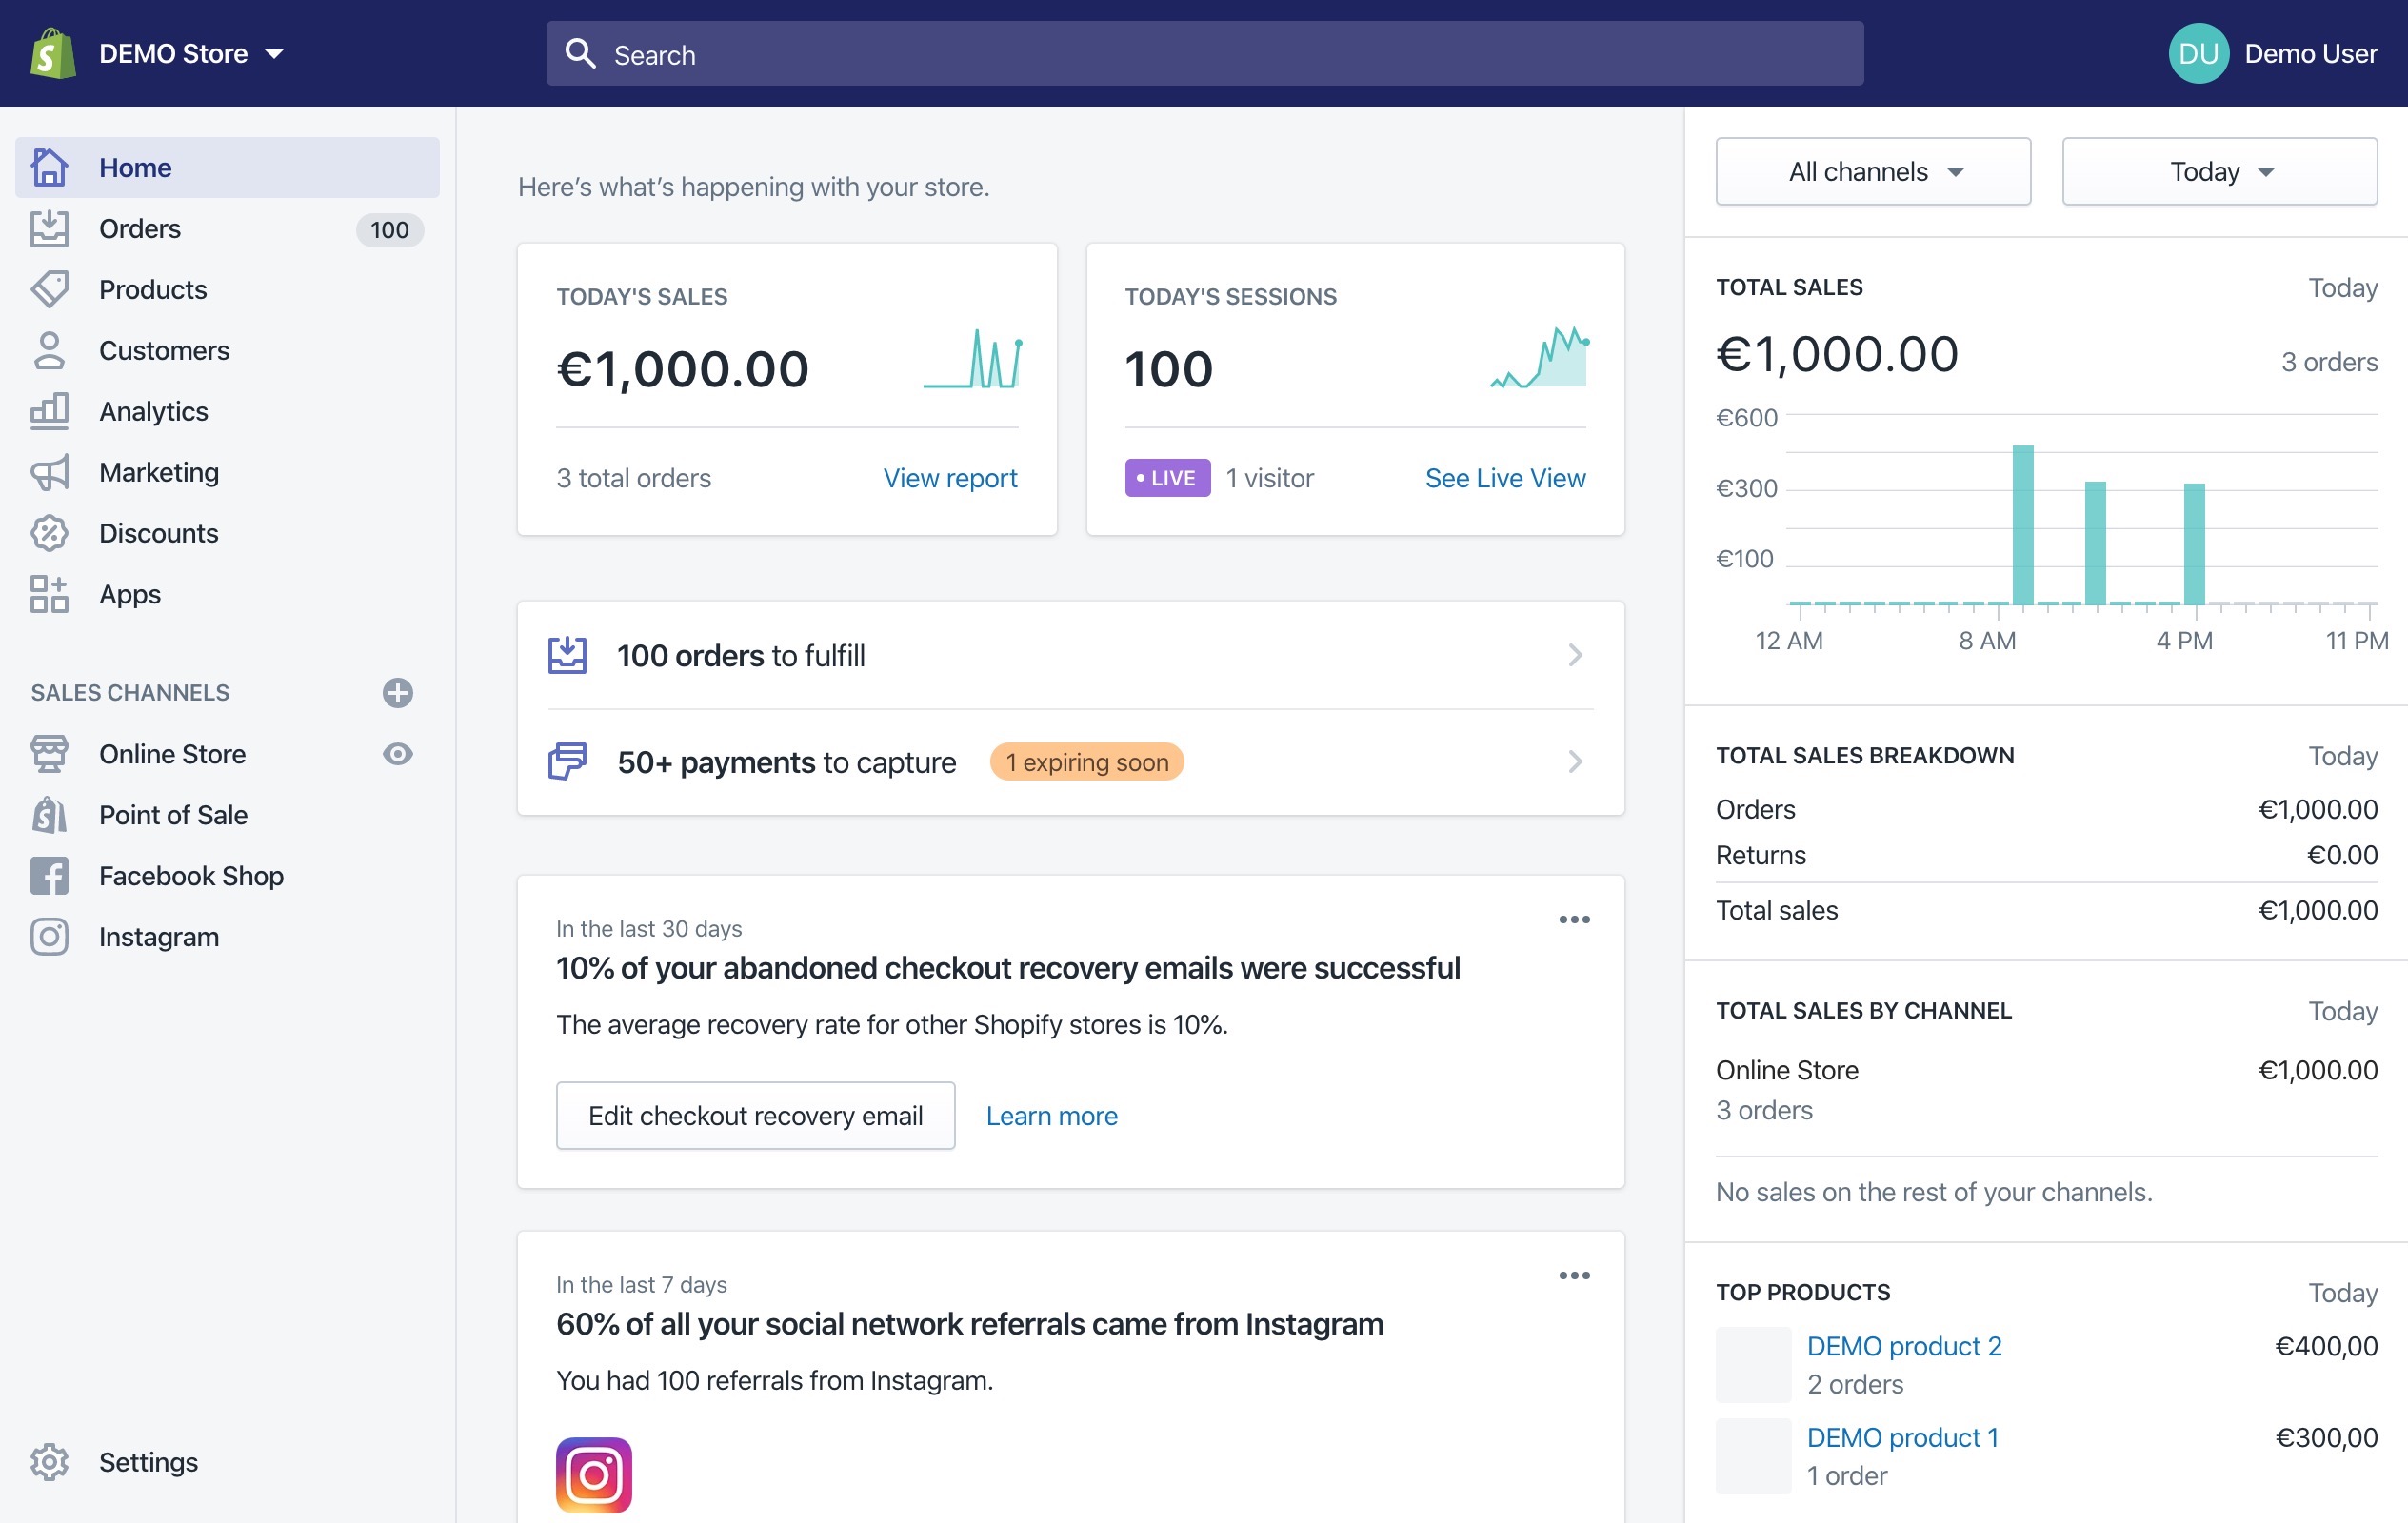Screen dimensions: 2408x1523
Task: Open Analytics from the sidebar
Action: pyautogui.click(x=153, y=411)
